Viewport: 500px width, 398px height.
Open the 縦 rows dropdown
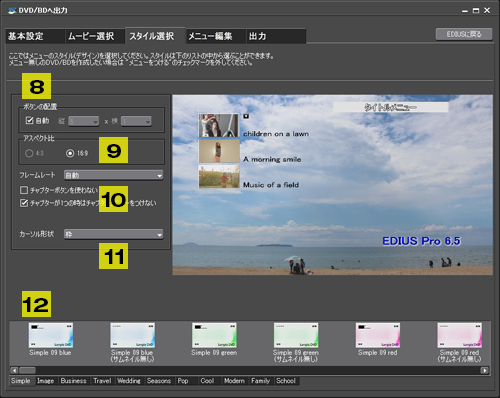84,121
